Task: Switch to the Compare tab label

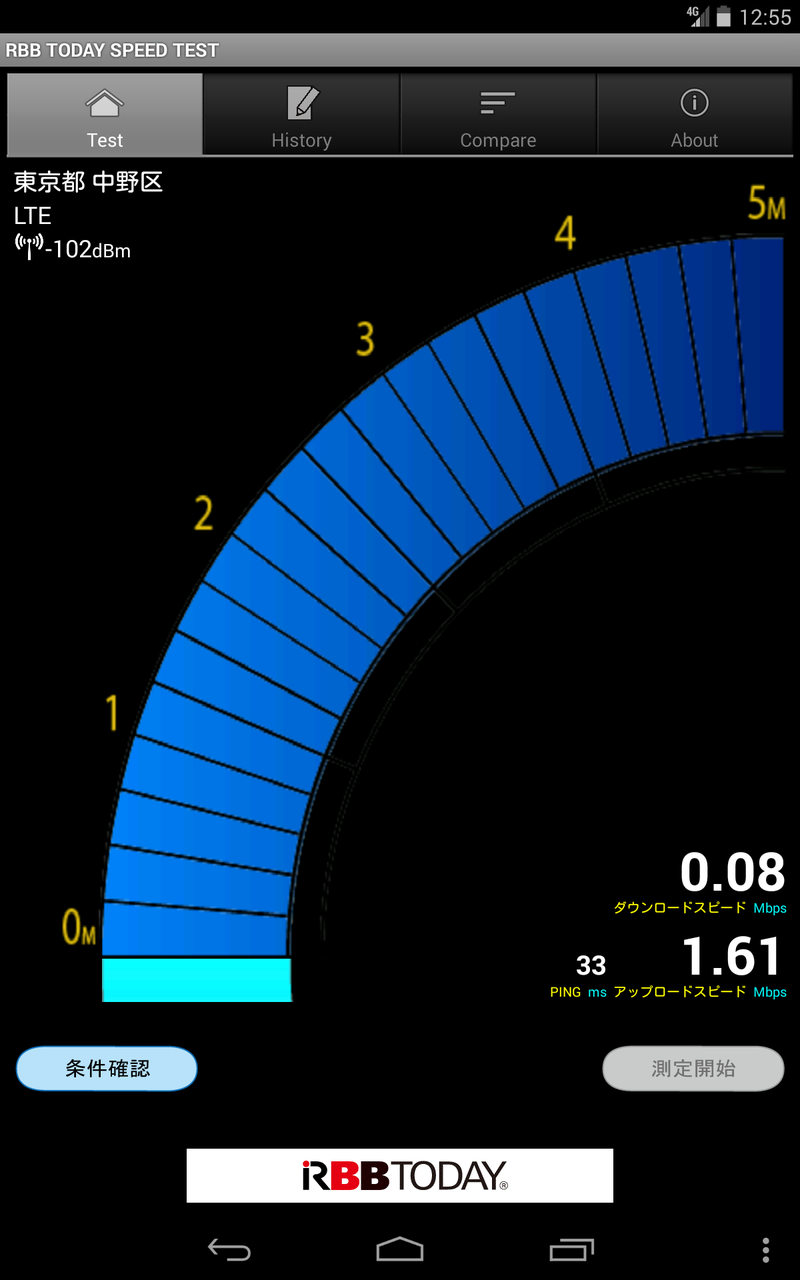Action: (x=497, y=141)
